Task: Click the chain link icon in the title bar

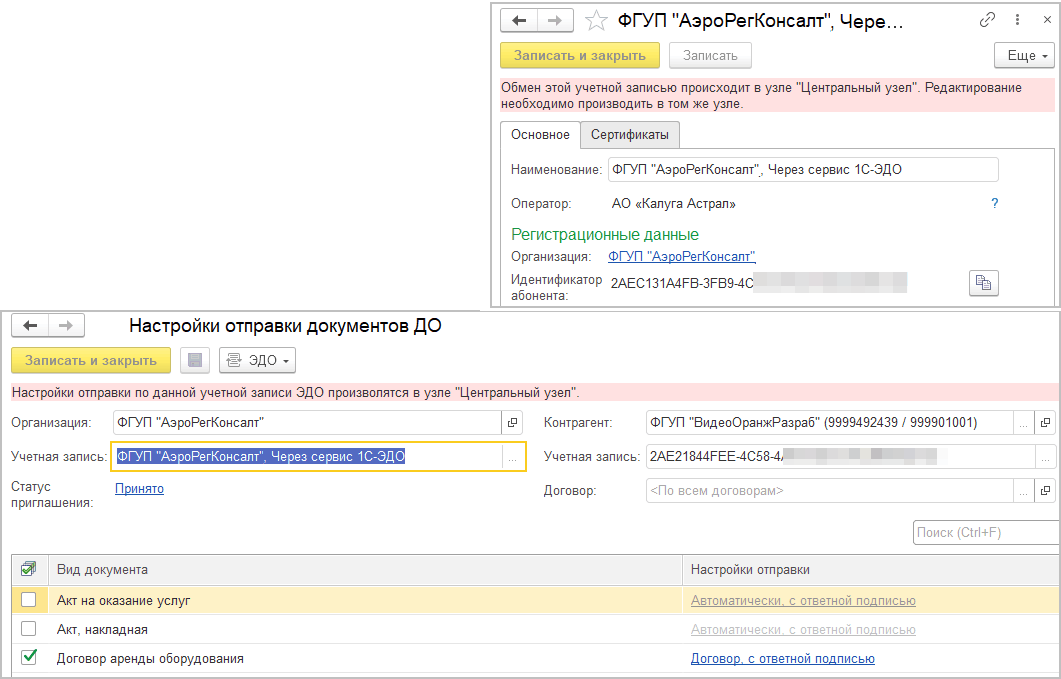Action: (988, 20)
